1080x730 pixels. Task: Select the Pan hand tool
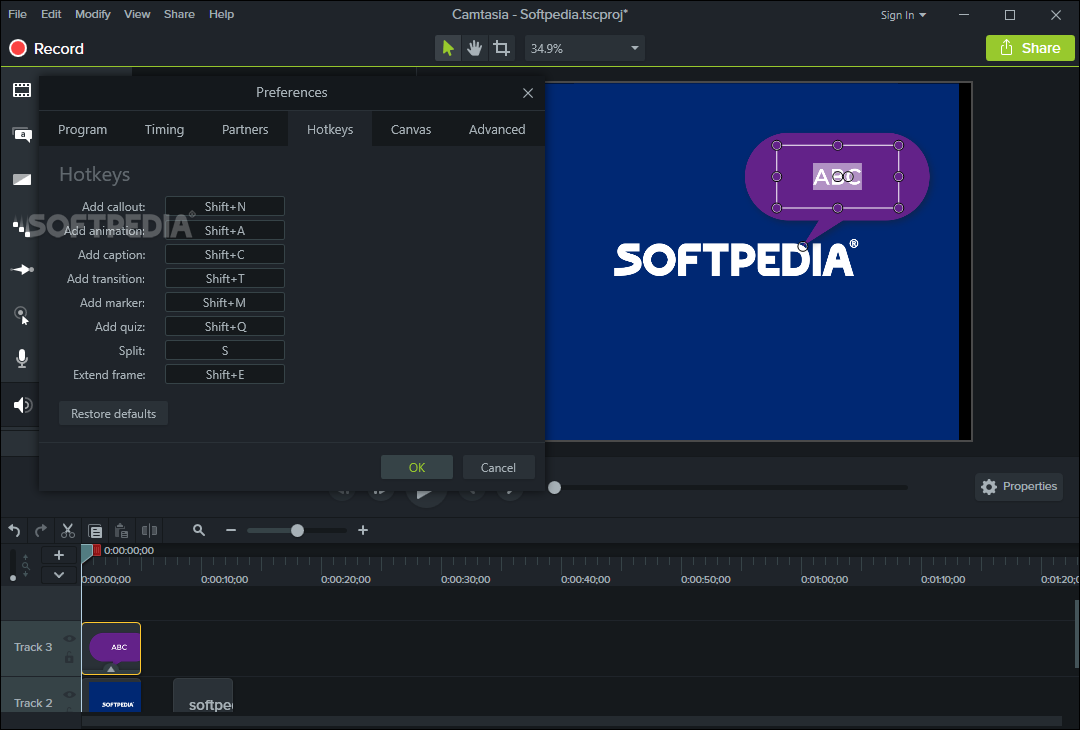[x=475, y=48]
